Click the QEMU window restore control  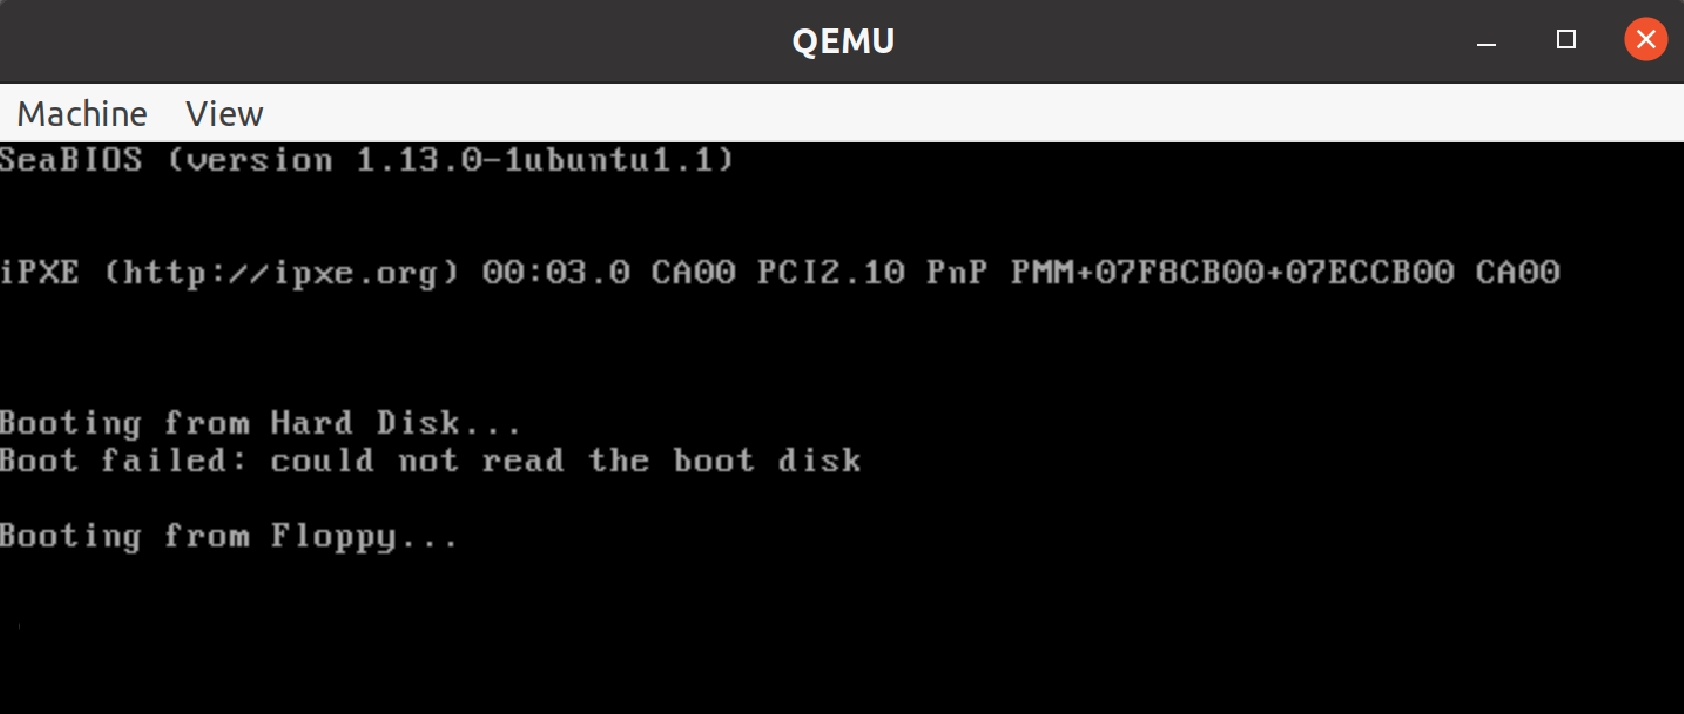tap(1566, 40)
